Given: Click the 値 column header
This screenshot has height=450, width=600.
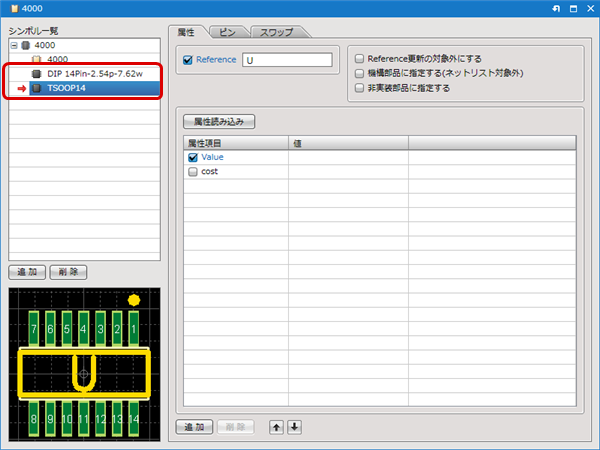Looking at the screenshot, I should (x=348, y=143).
